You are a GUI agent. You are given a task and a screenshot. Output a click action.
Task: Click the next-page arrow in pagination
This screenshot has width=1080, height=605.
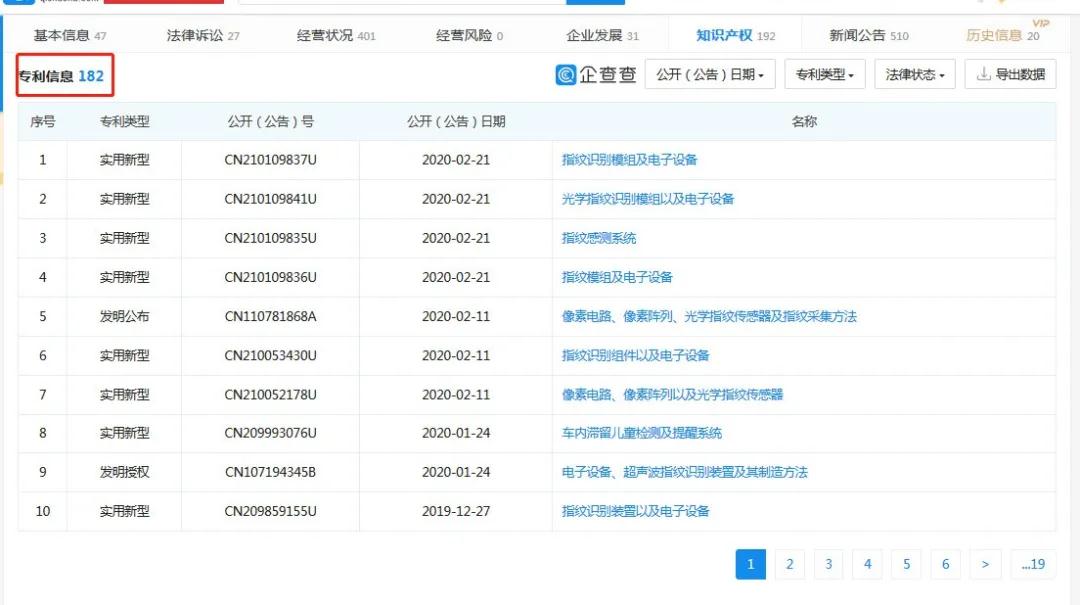(984, 564)
